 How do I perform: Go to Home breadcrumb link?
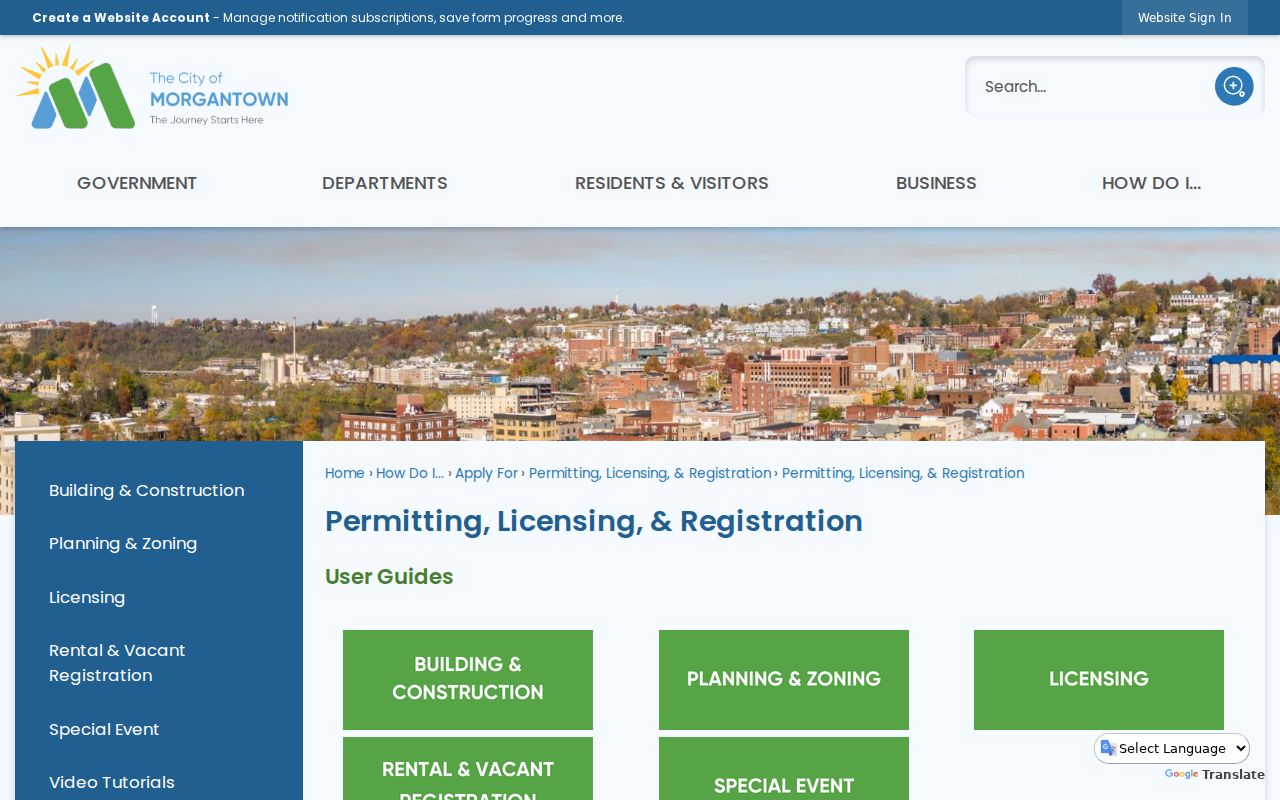(345, 473)
